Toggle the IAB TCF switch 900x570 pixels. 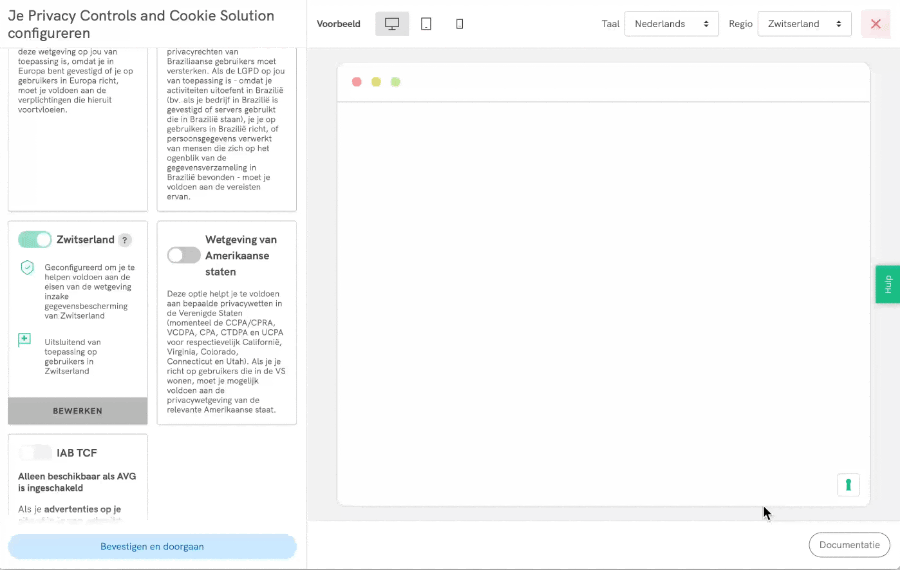click(x=35, y=453)
